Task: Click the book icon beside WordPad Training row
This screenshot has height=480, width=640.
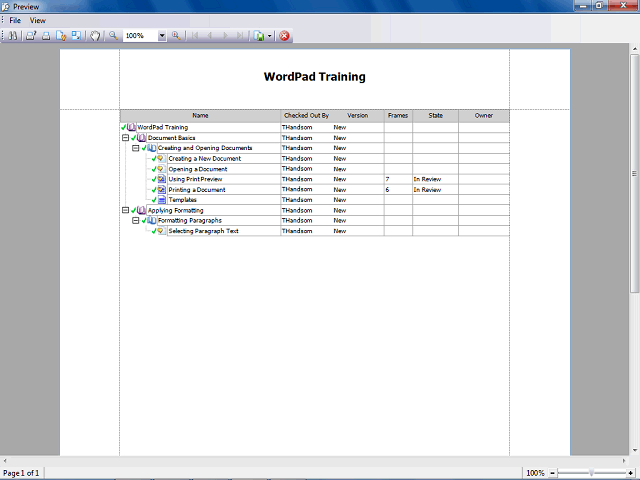Action: (x=131, y=127)
